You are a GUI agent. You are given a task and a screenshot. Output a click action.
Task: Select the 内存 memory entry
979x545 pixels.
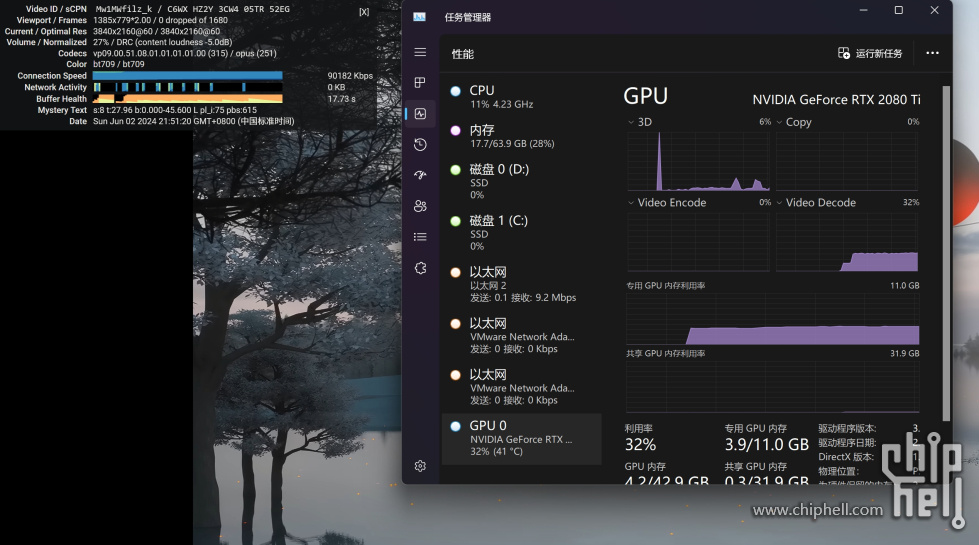[x=521, y=136]
